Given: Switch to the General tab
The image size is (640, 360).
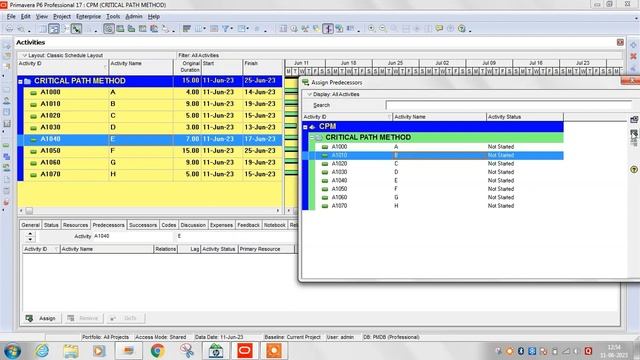Looking at the screenshot, I should (x=30, y=225).
